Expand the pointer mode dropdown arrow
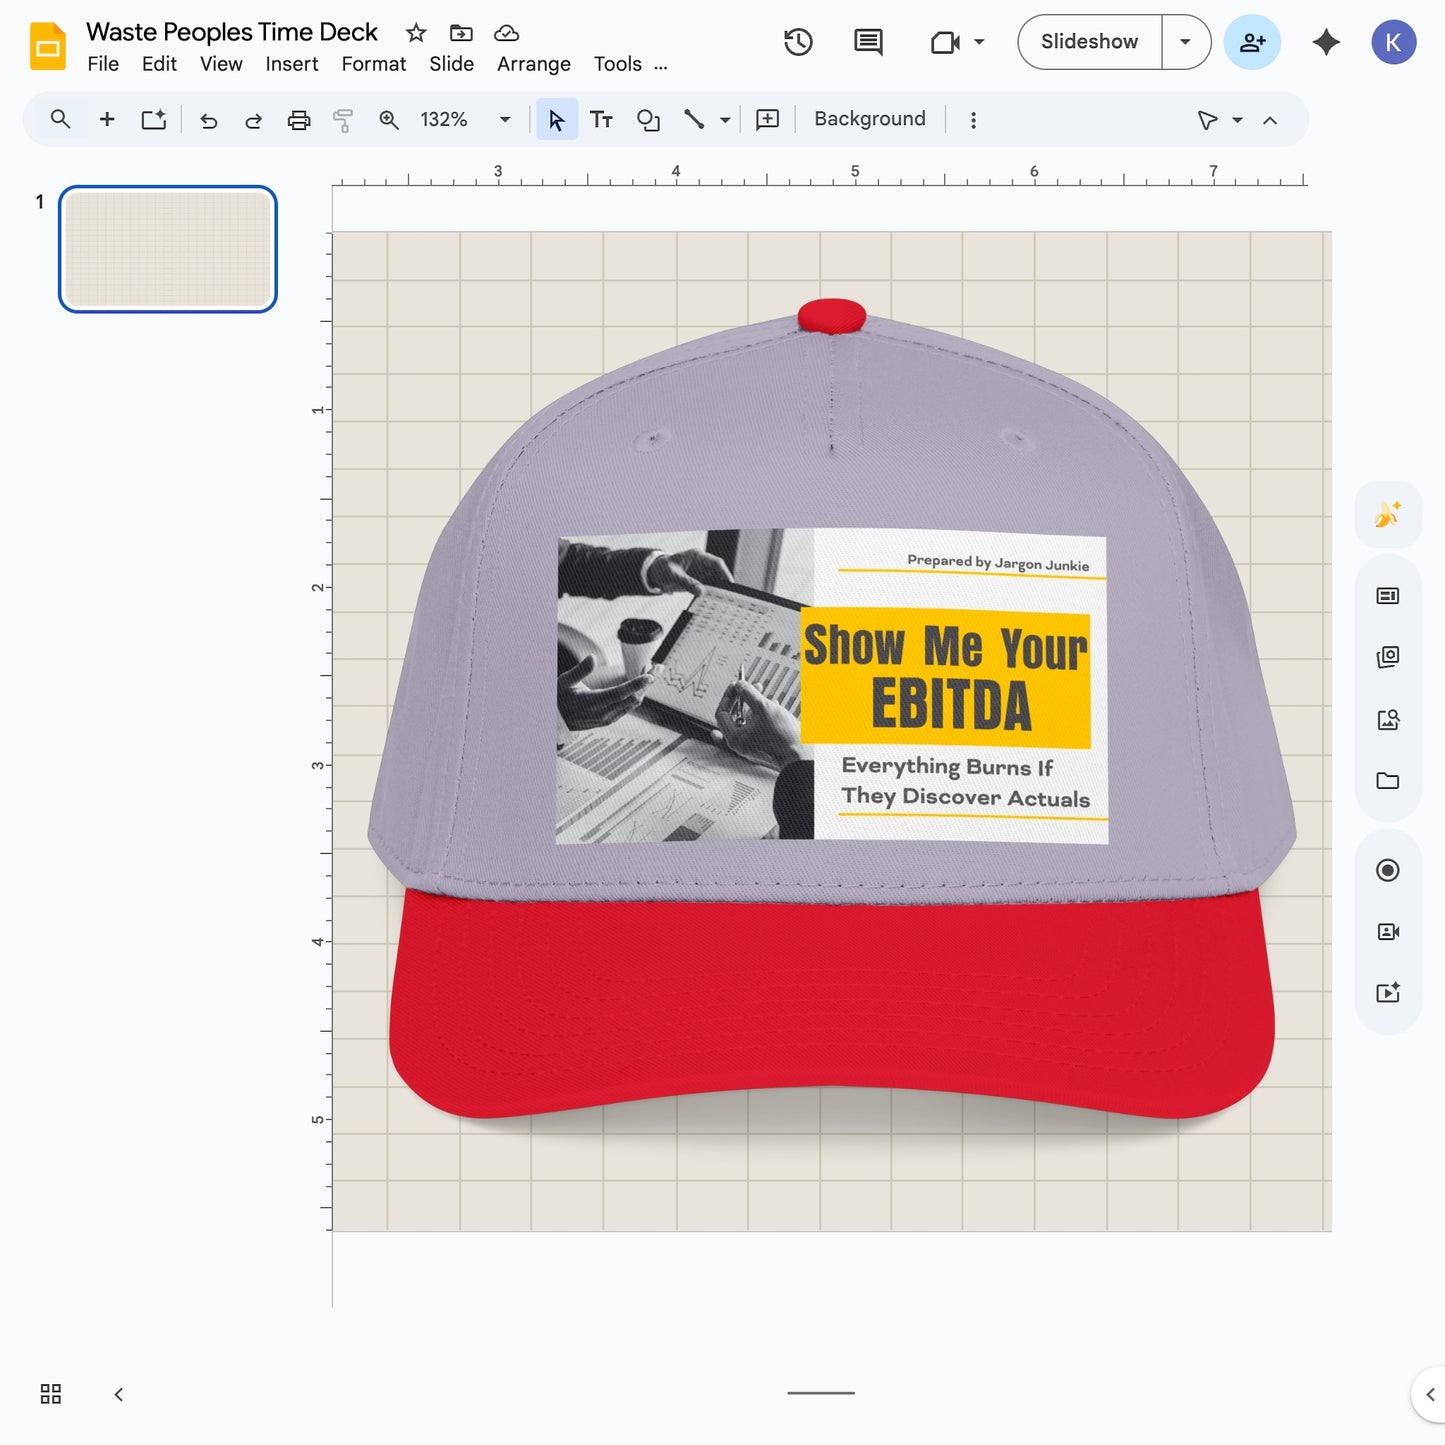The image size is (1445, 1445). coord(1238,121)
